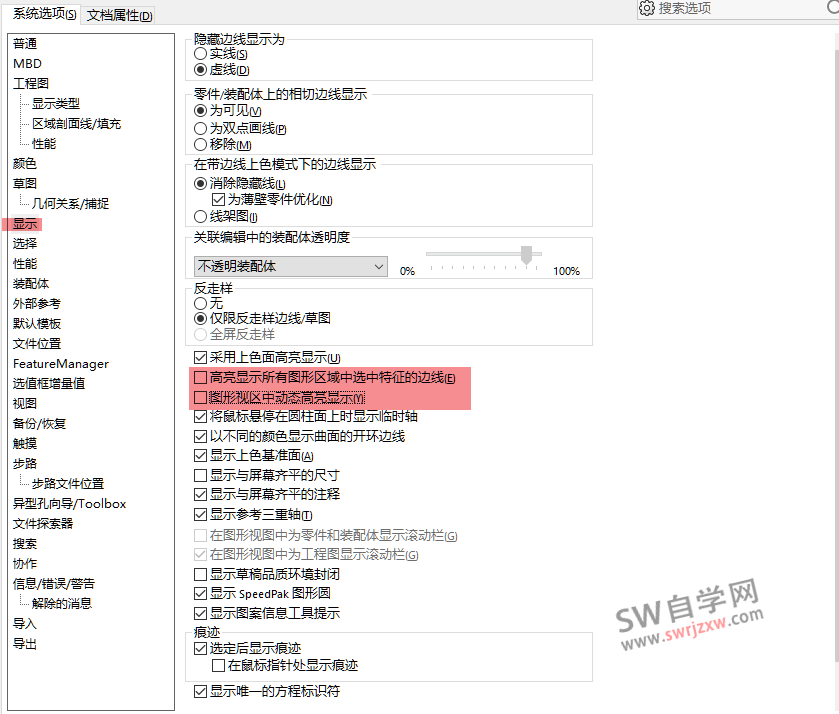839x714 pixels.
Task: Enable highlighting of selected feature edges
Action: tap(200, 377)
